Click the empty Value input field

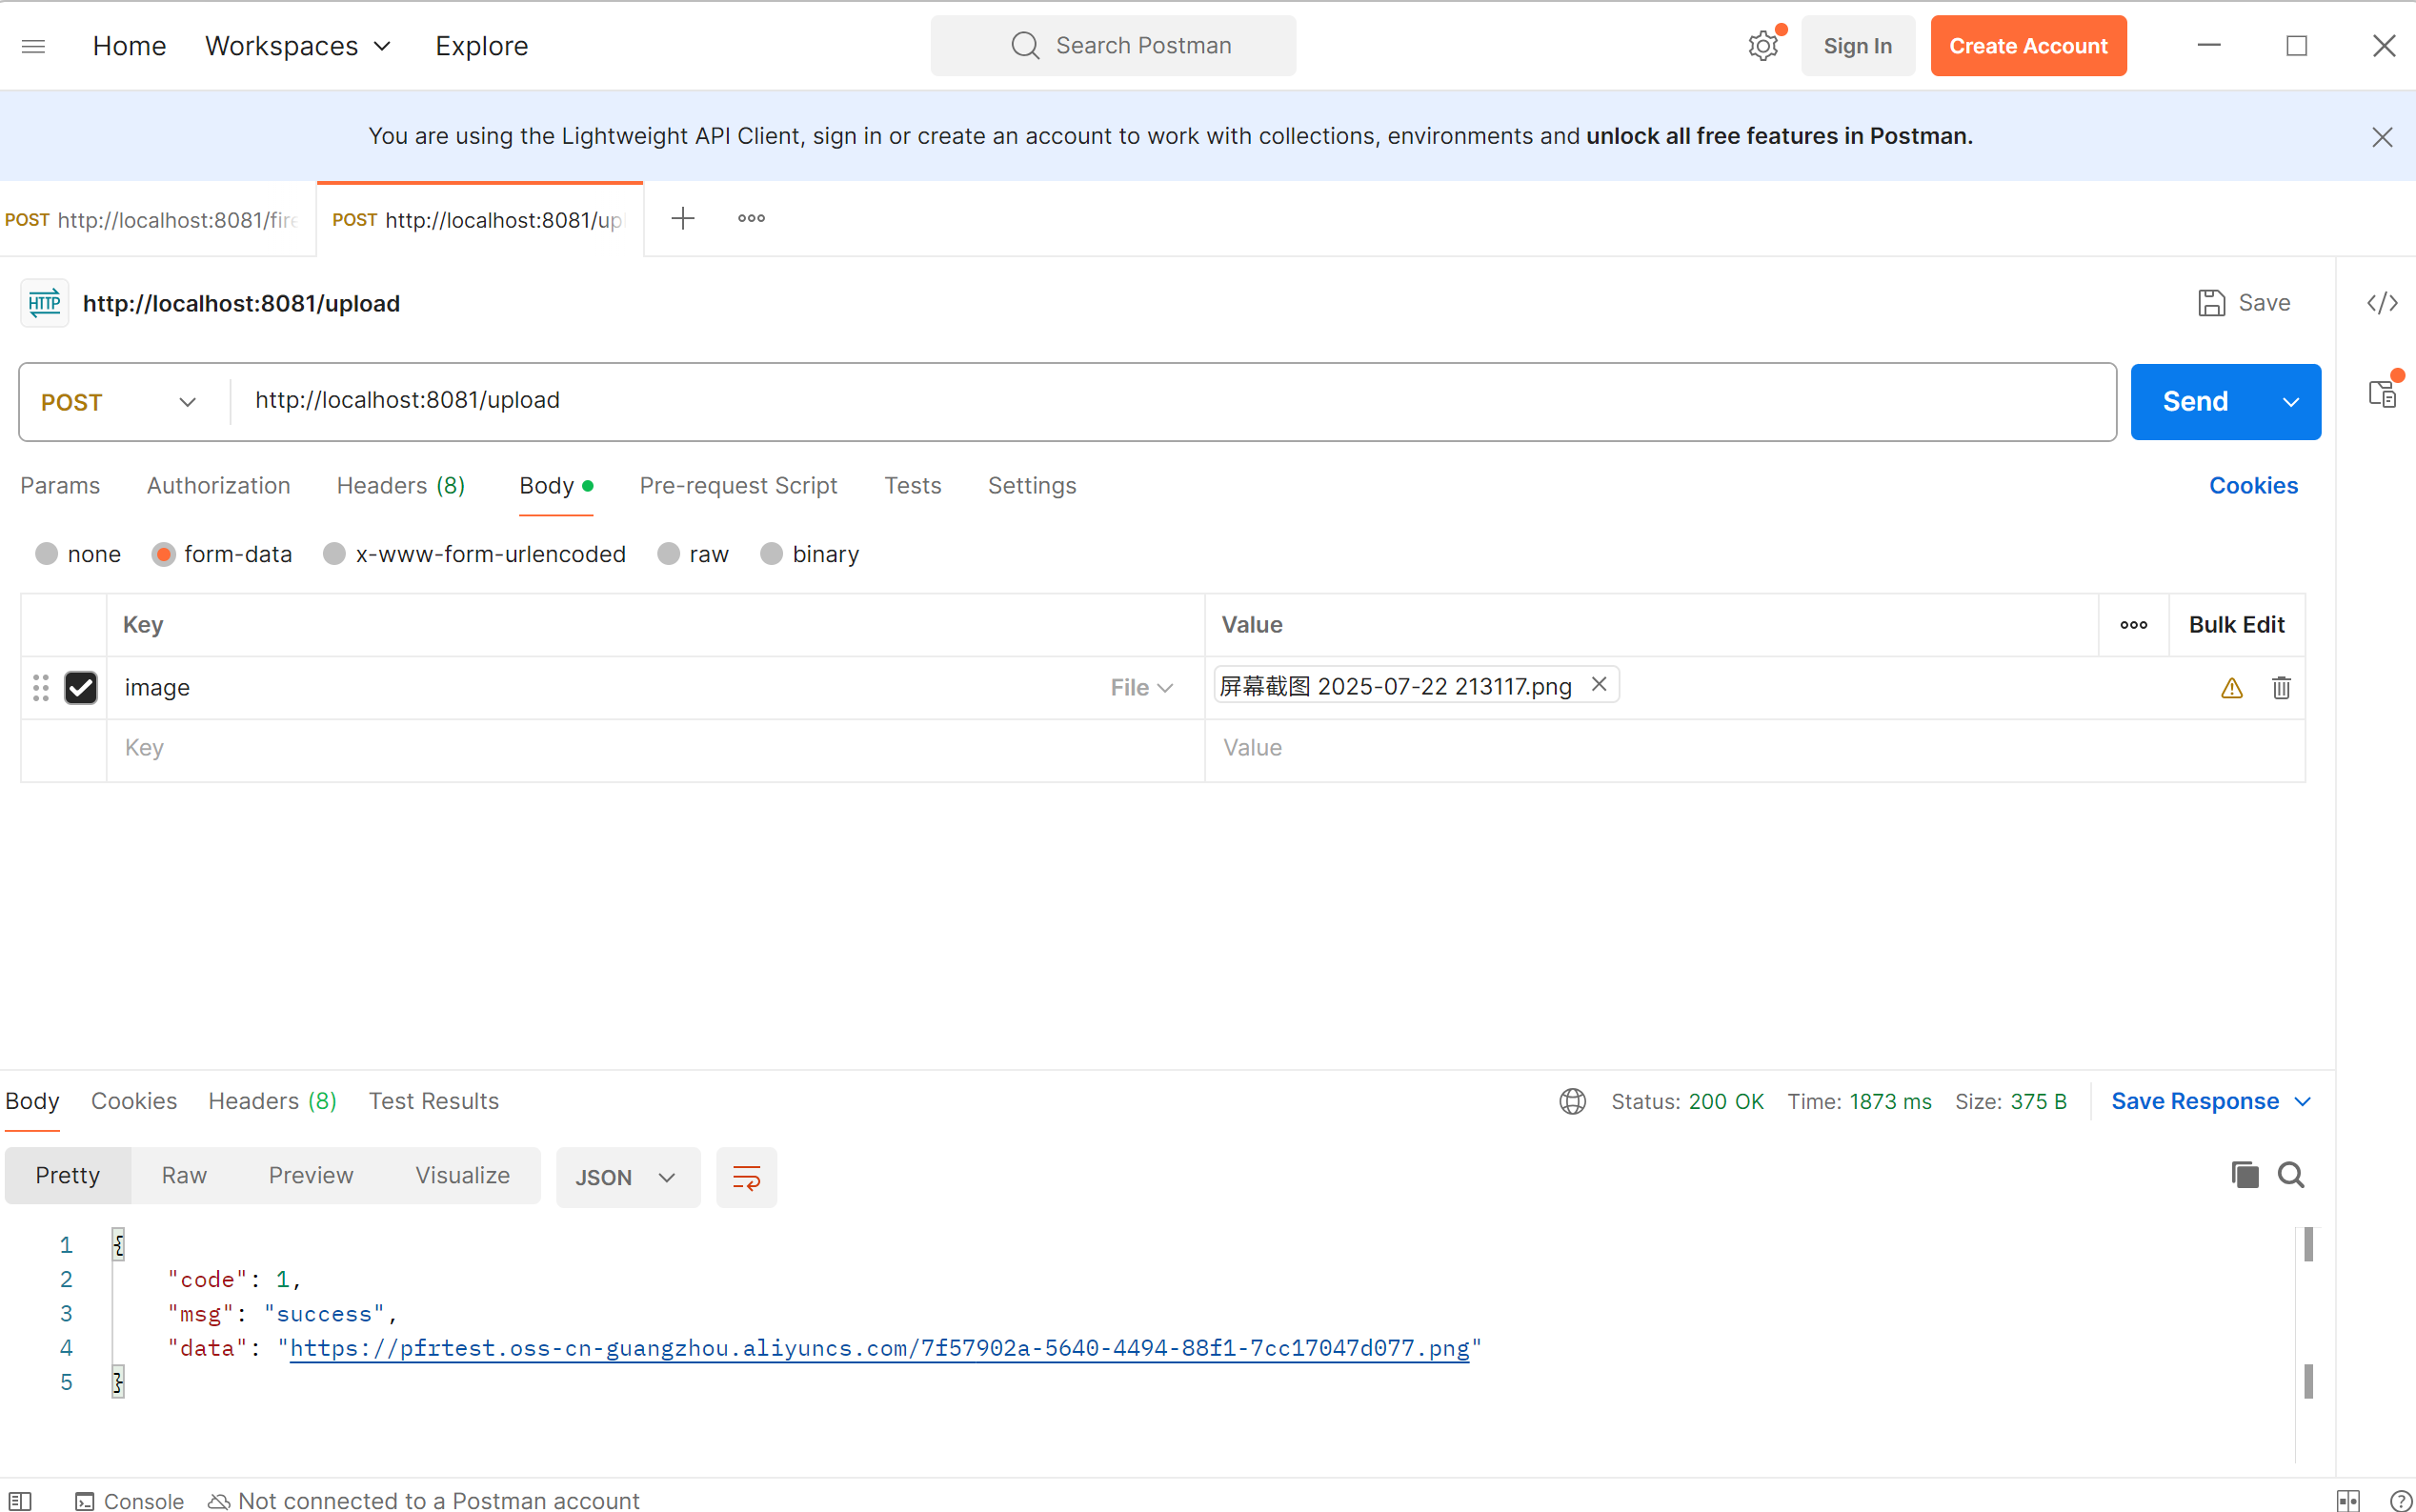tap(1755, 749)
